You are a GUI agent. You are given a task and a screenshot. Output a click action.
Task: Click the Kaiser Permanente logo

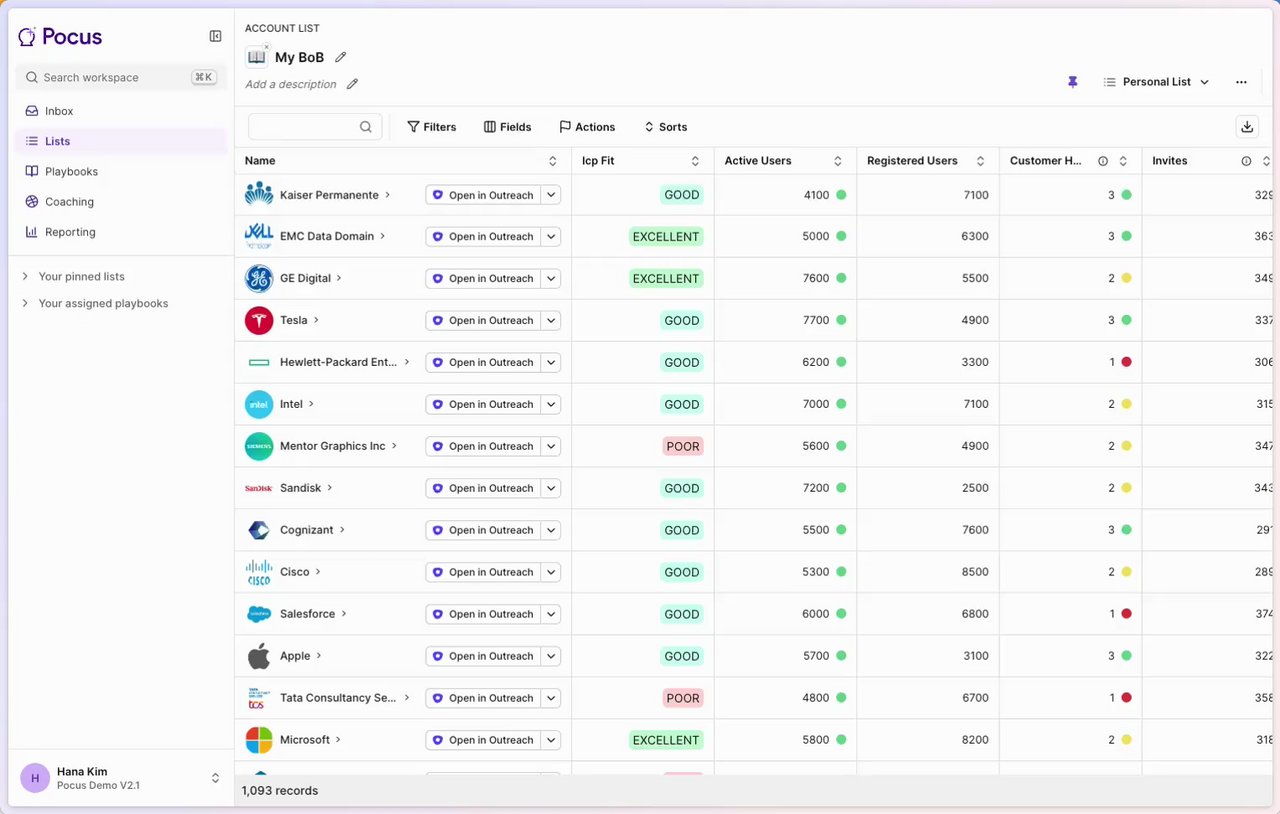click(x=259, y=194)
